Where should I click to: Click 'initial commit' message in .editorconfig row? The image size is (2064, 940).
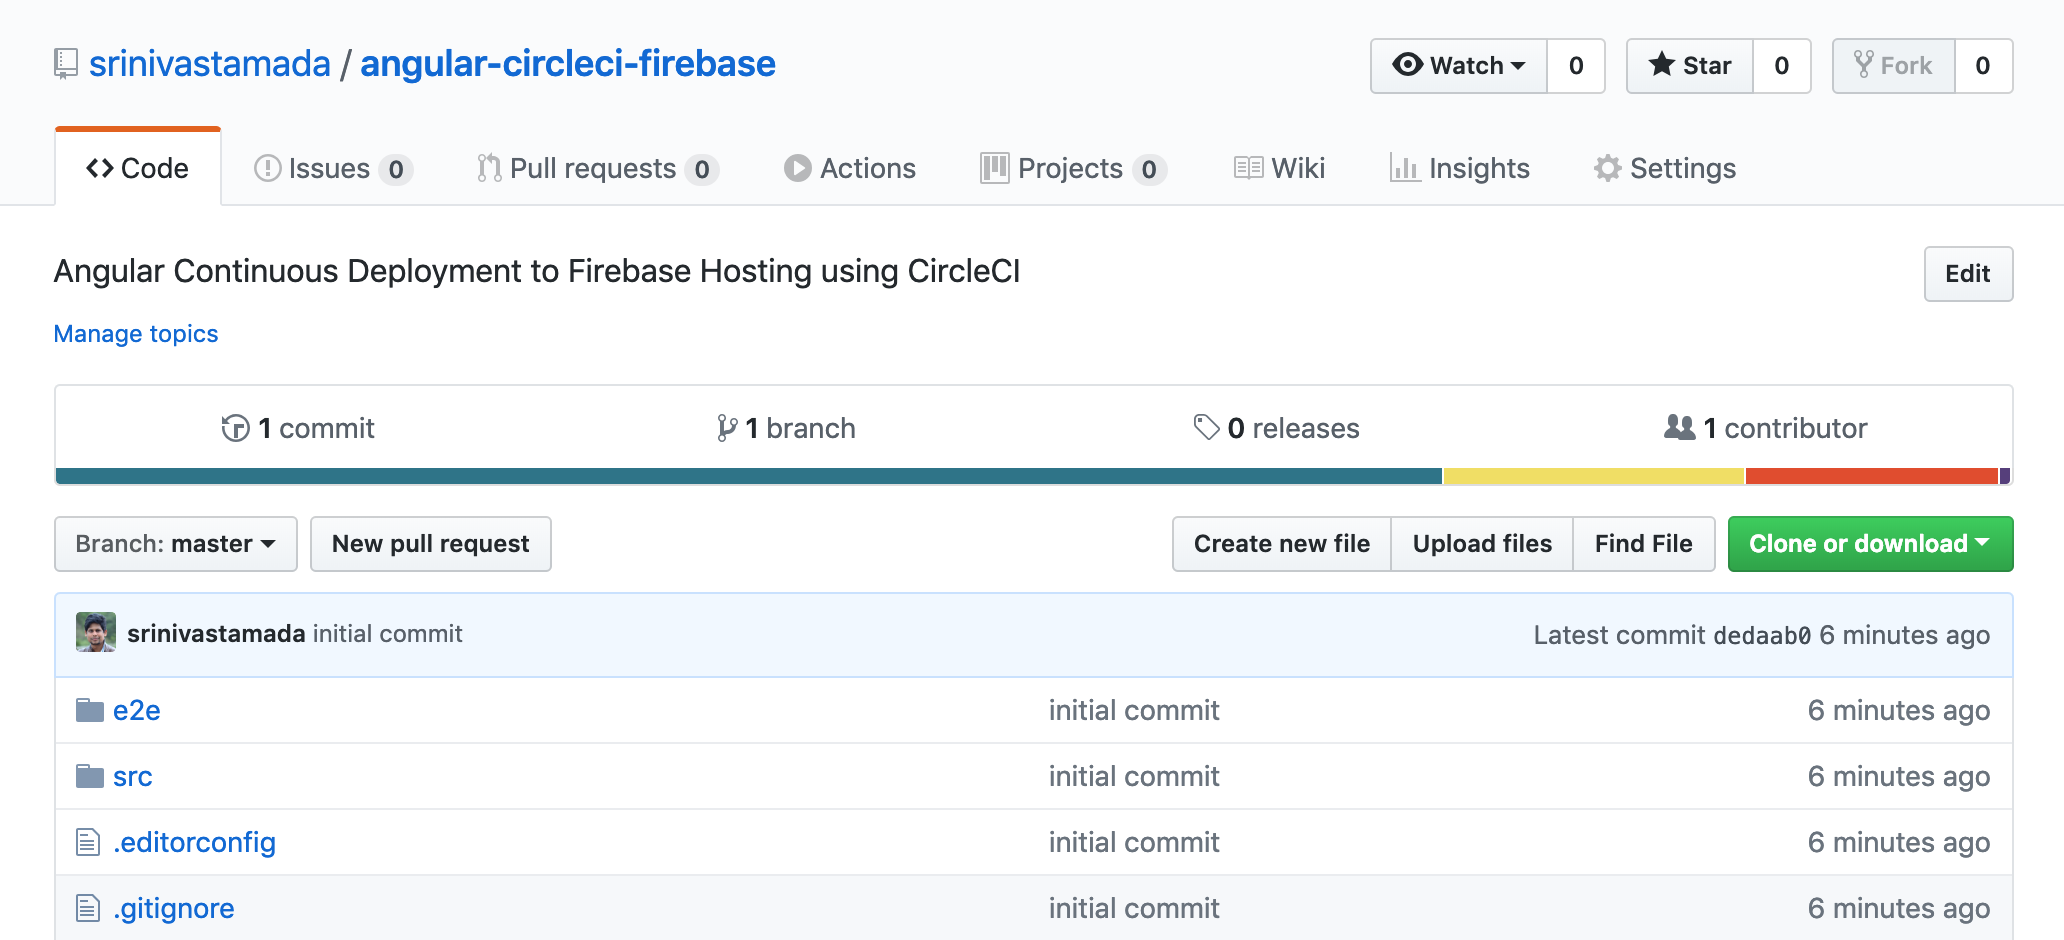(x=1134, y=842)
